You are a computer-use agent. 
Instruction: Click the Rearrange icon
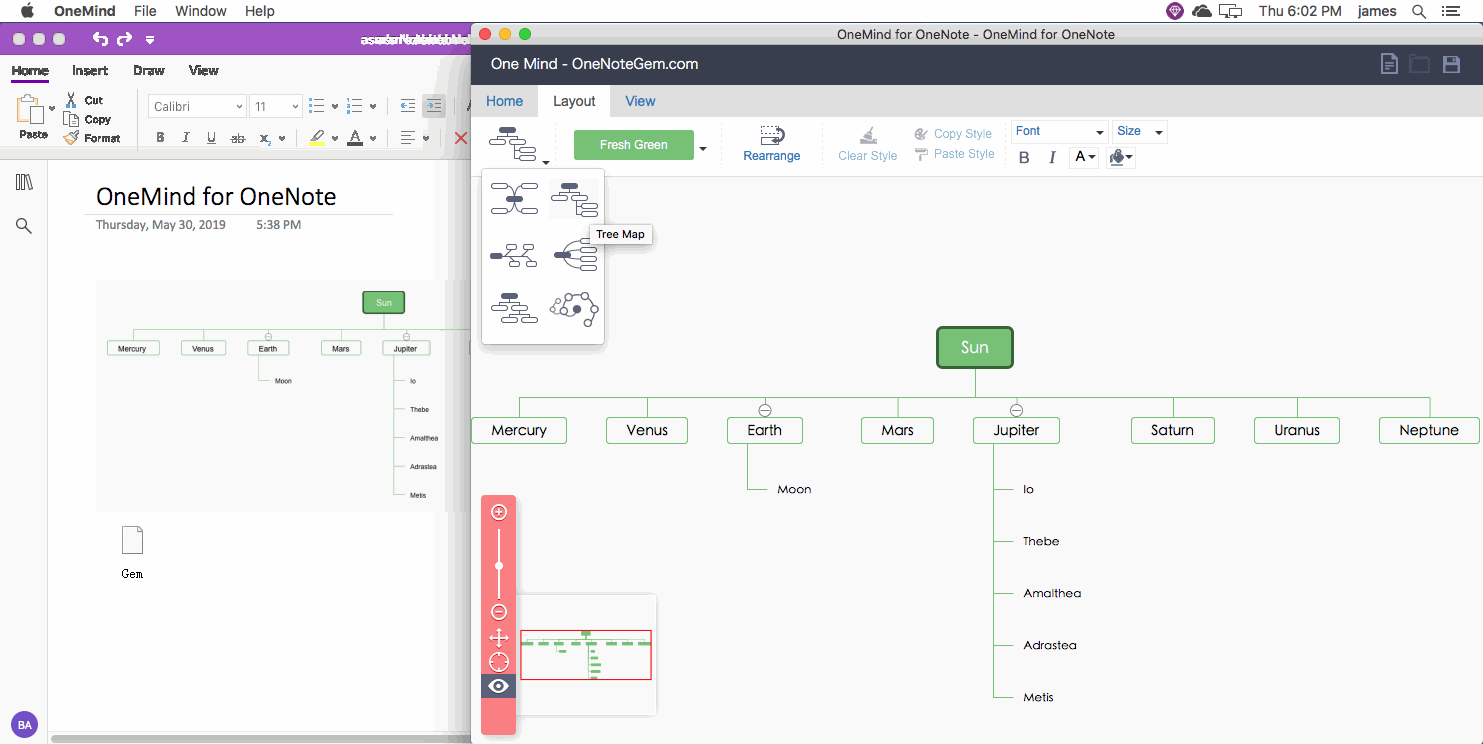tap(771, 135)
